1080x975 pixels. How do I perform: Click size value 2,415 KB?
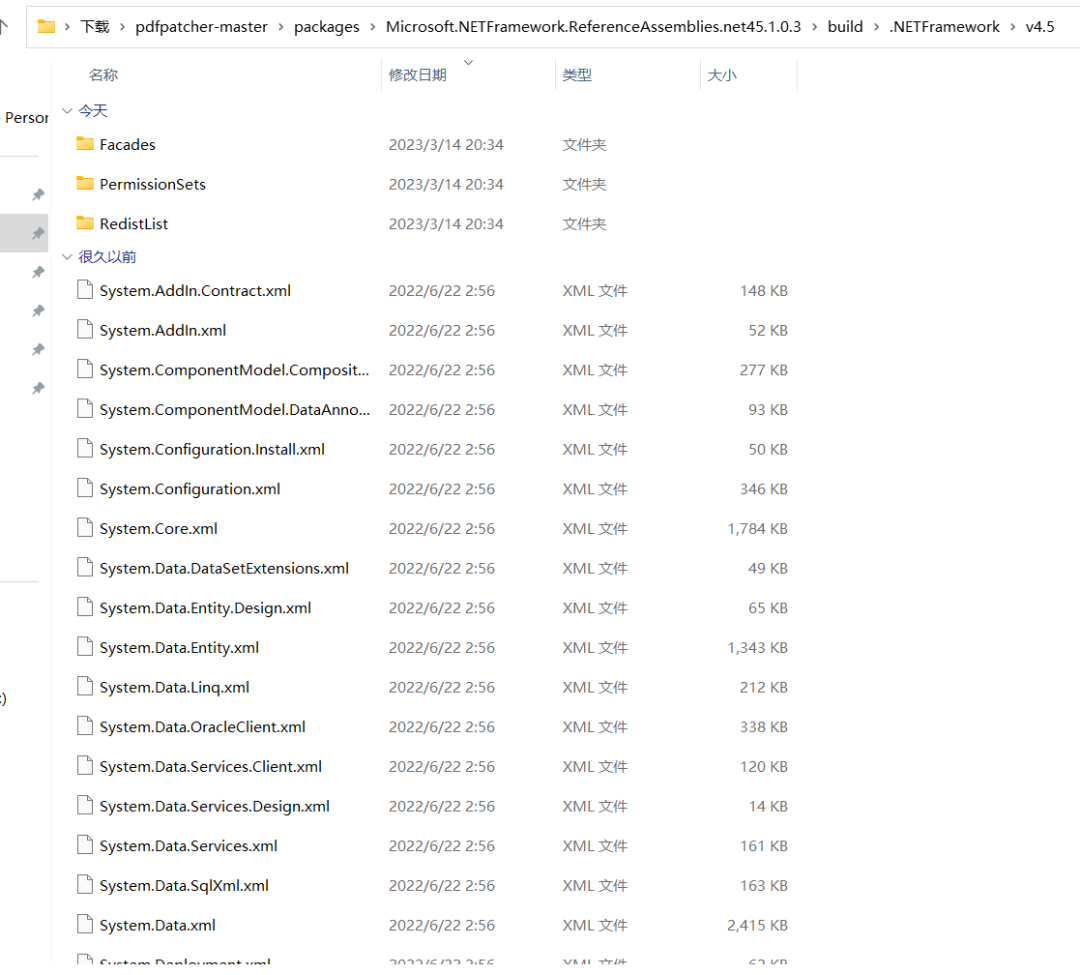758,925
